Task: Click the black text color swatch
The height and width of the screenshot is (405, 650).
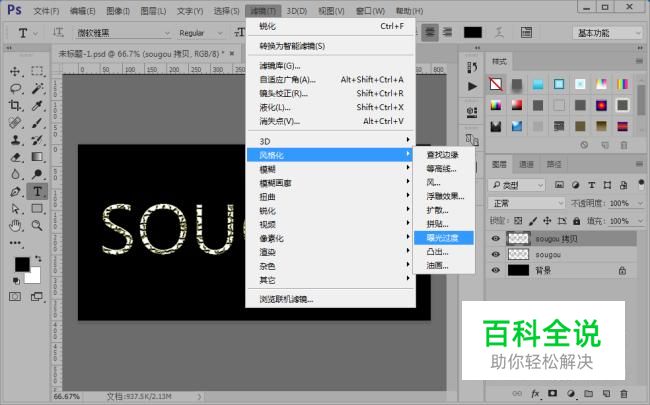Action: [x=473, y=32]
